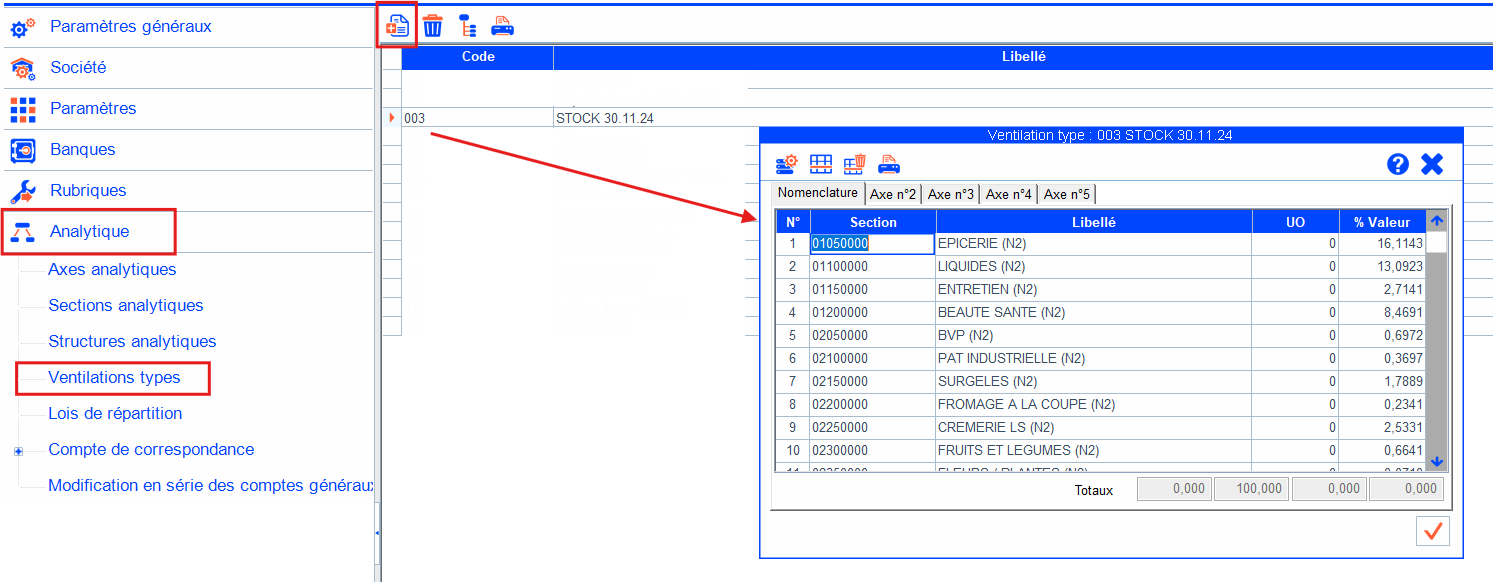Image resolution: width=1493 pixels, height=582 pixels.
Task: Click the trash delete icon in main toolbar
Action: pos(432,26)
